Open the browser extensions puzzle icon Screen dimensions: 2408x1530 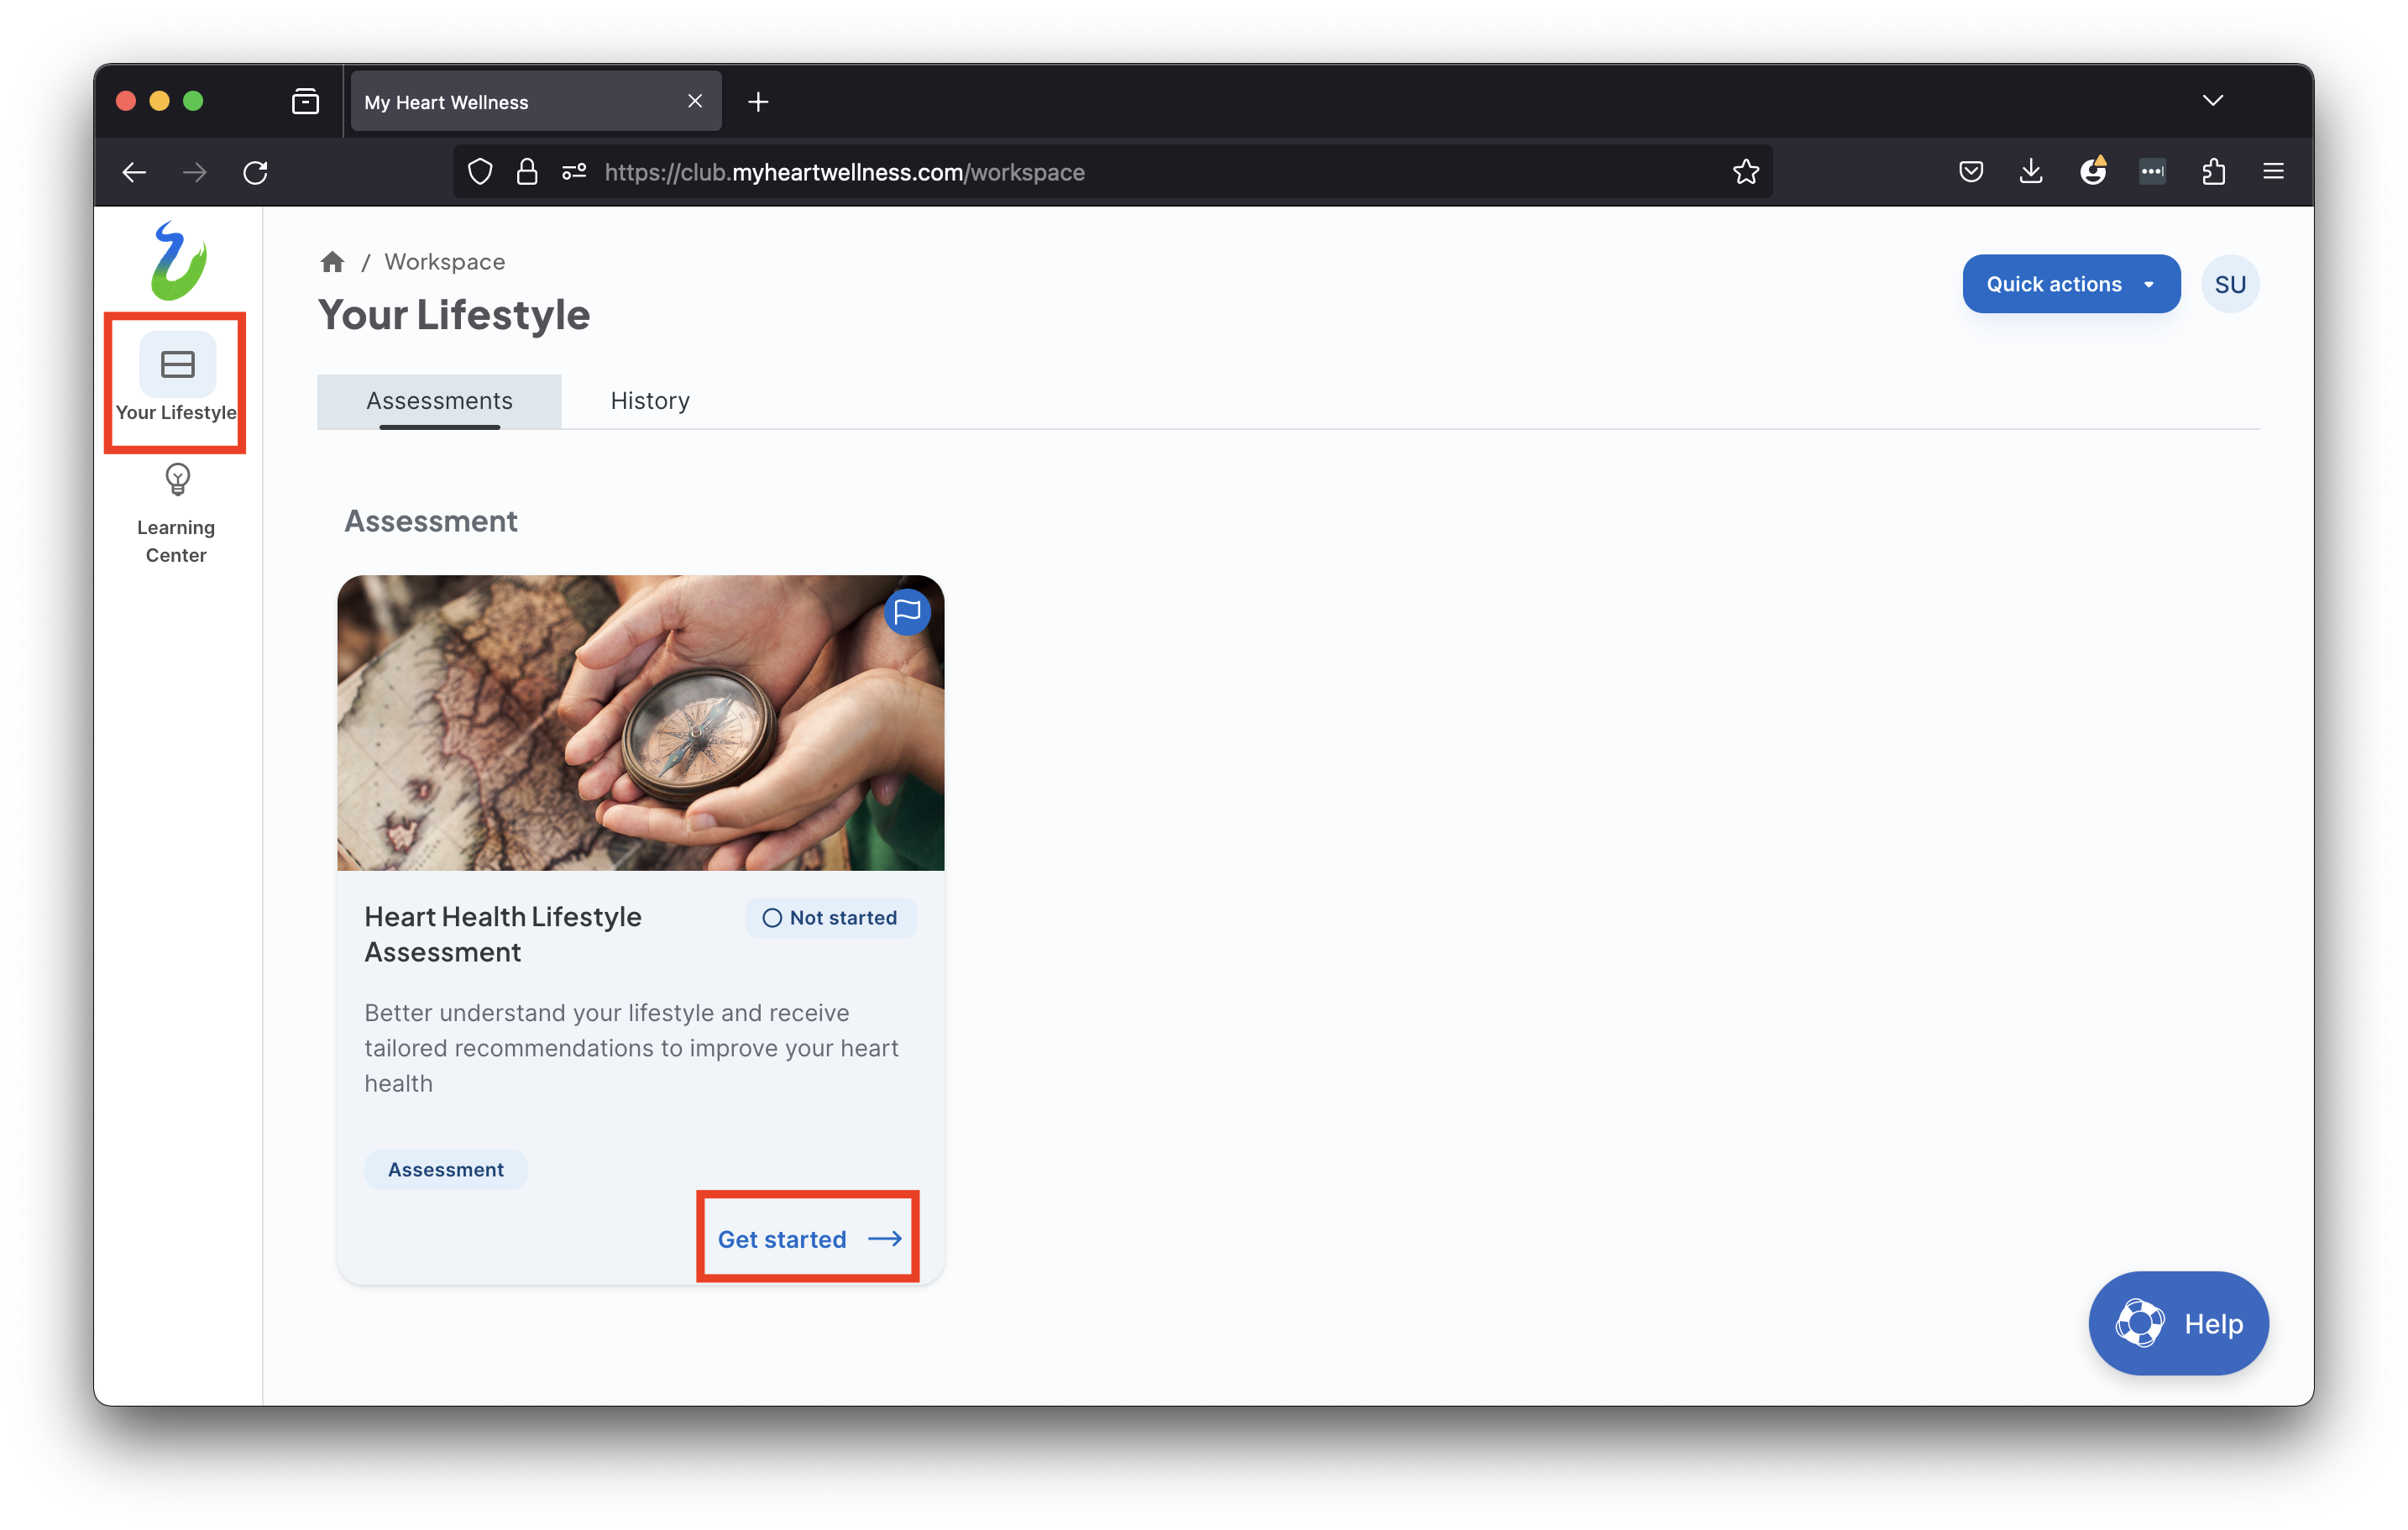[x=2212, y=172]
